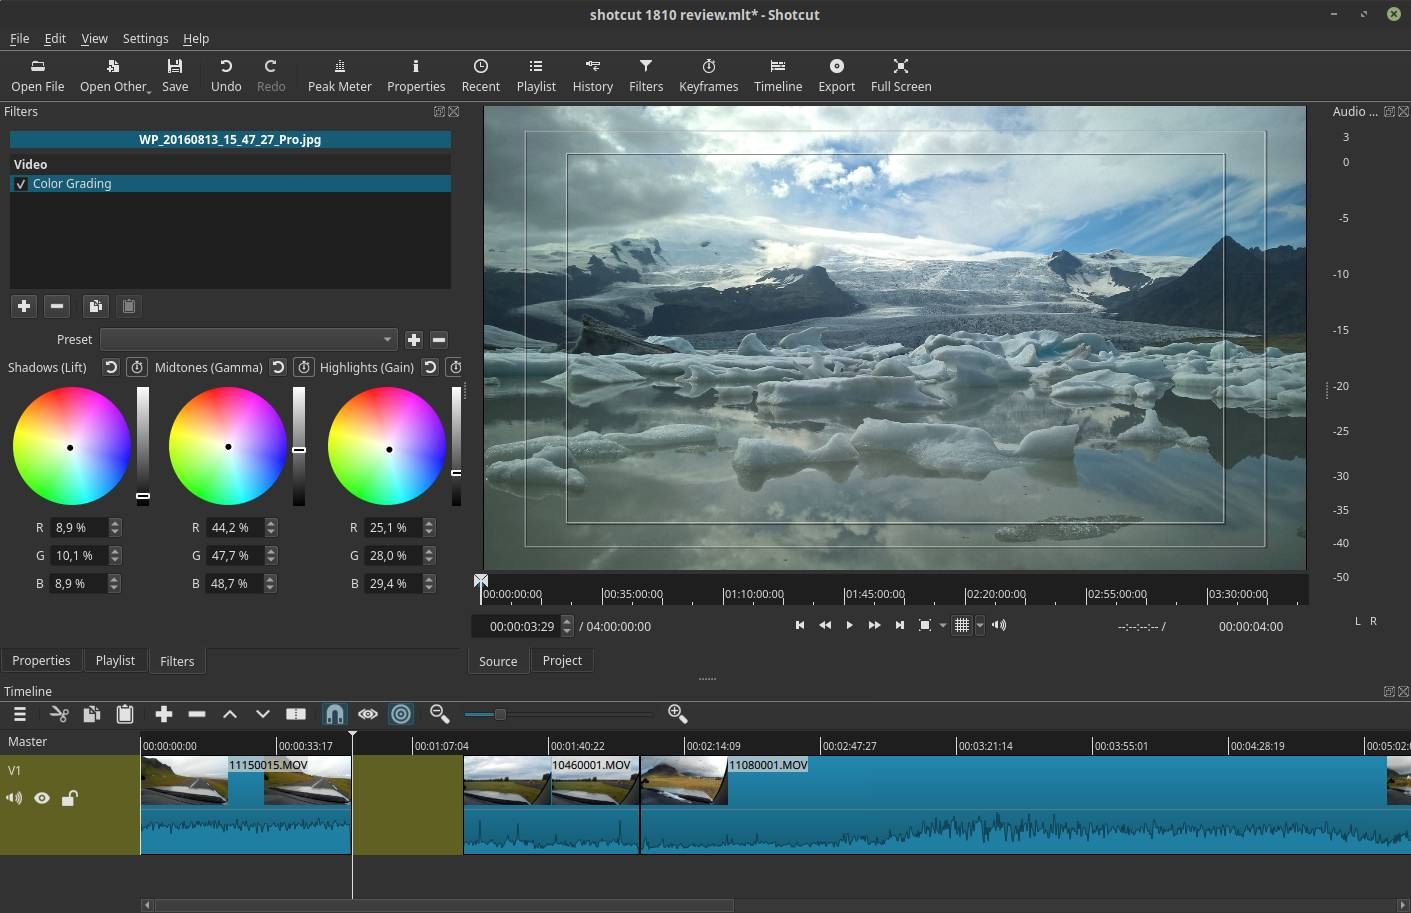The height and width of the screenshot is (913, 1411).
Task: Open the Export panel from toolbar
Action: 836,75
